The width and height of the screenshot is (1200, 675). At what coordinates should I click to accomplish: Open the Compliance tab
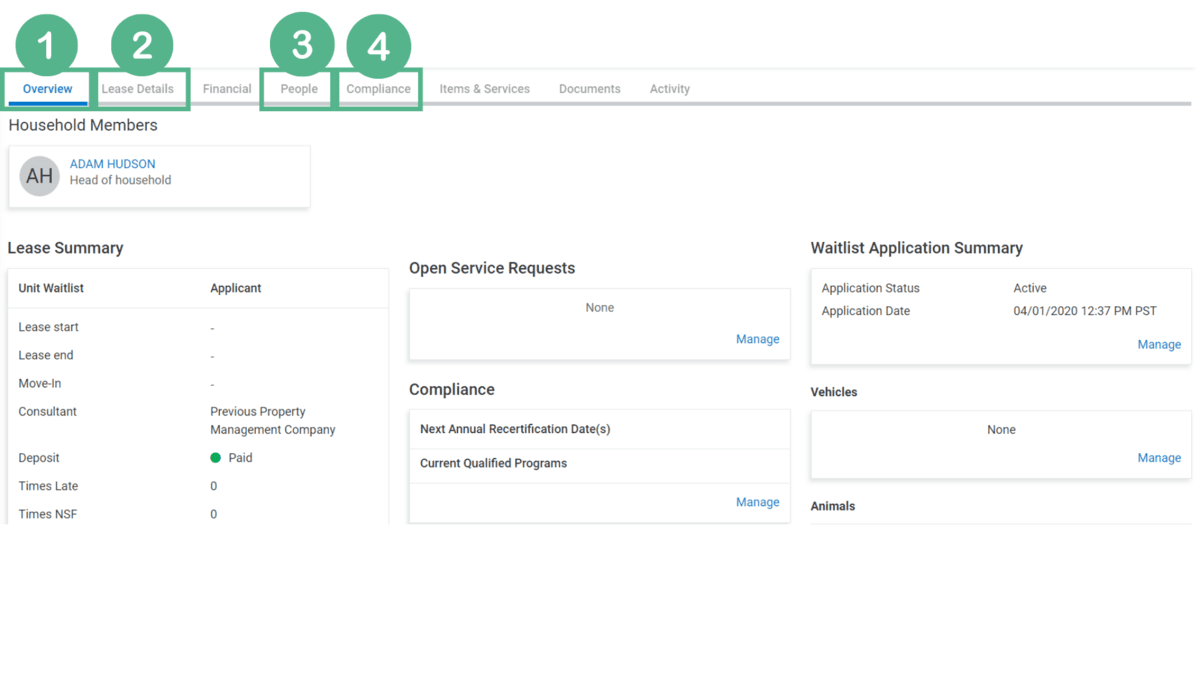pos(378,89)
